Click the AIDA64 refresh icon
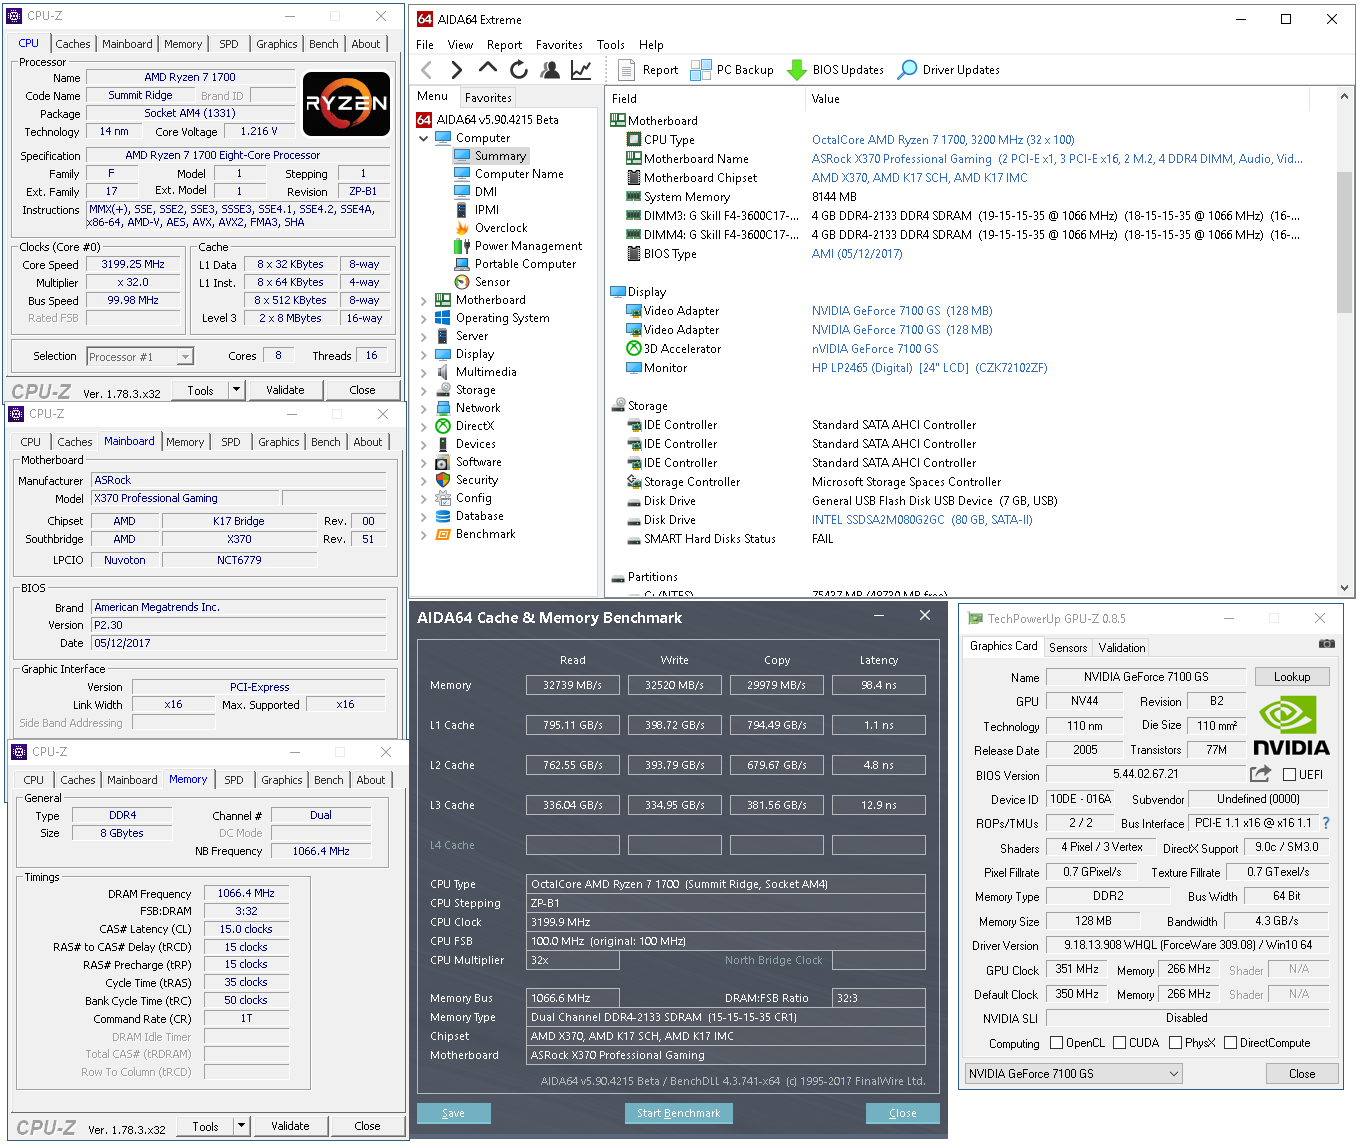The image size is (1360, 1144). click(x=519, y=70)
